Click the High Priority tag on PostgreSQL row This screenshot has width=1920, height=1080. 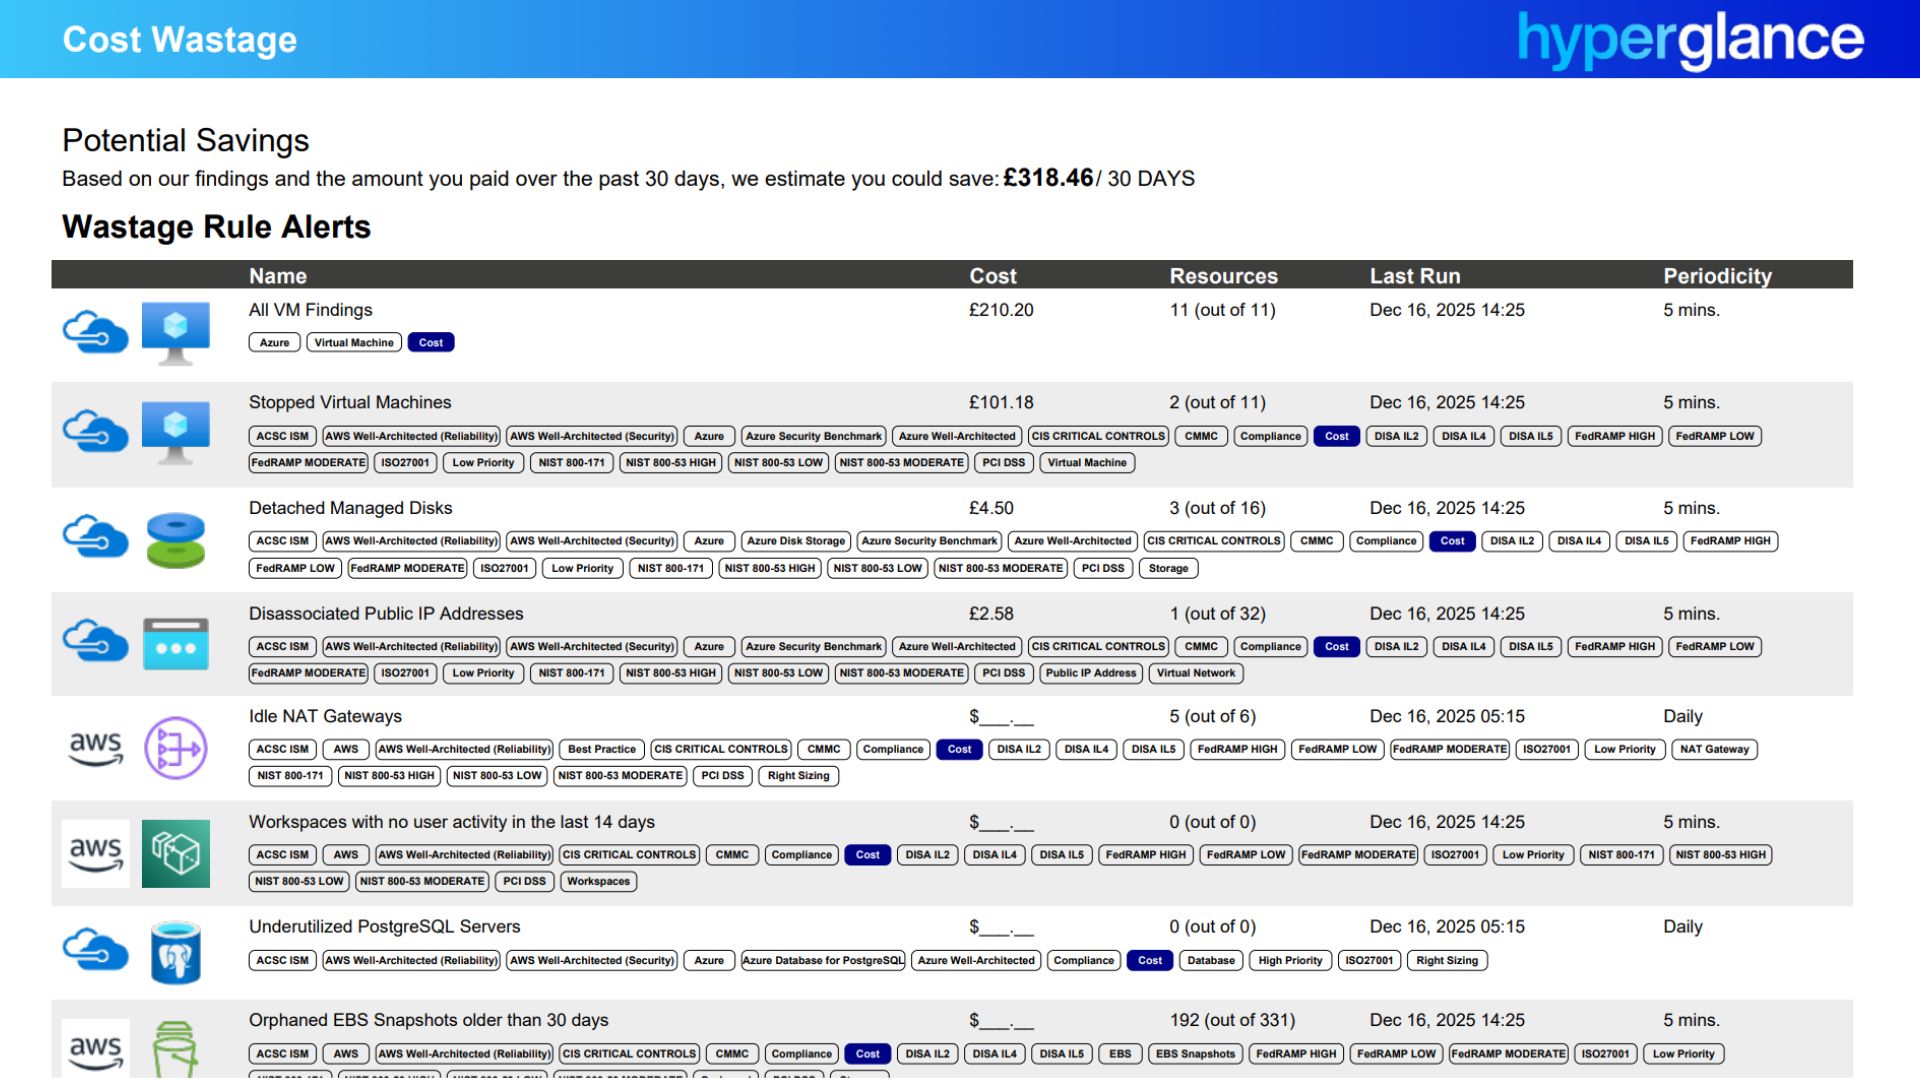coord(1289,961)
